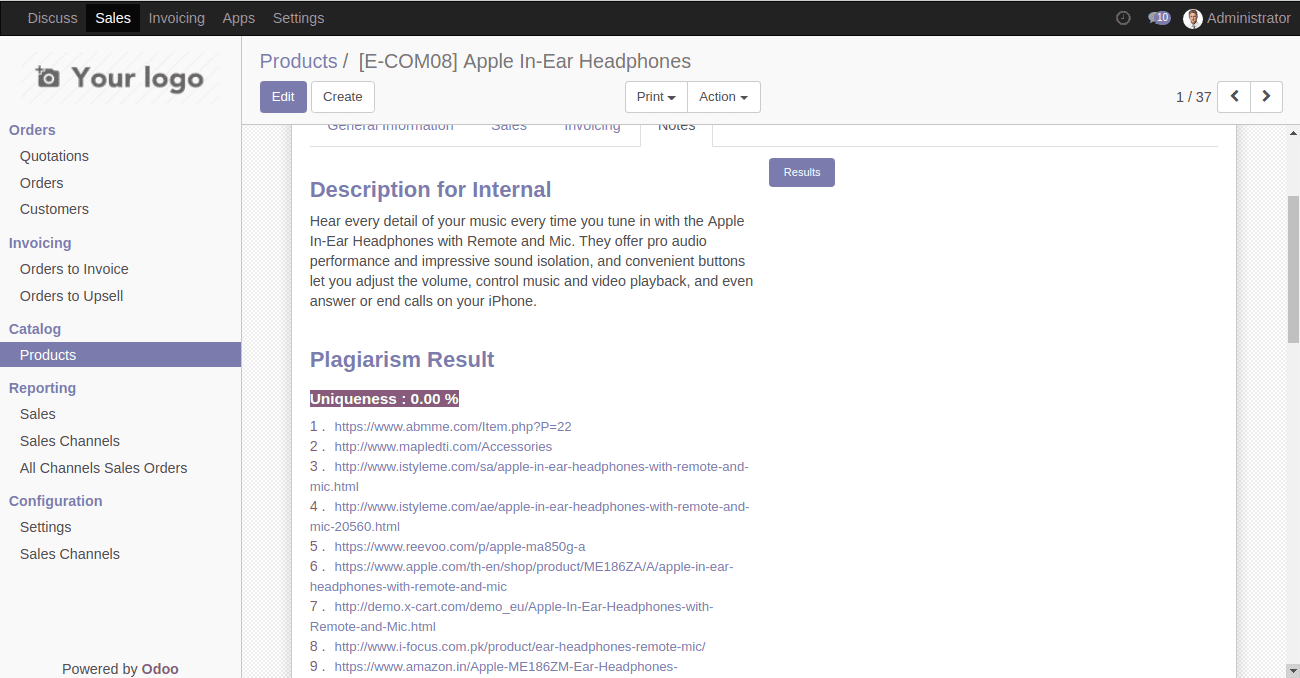
Task: Open the apple.com th-en shop link
Action: point(521,576)
